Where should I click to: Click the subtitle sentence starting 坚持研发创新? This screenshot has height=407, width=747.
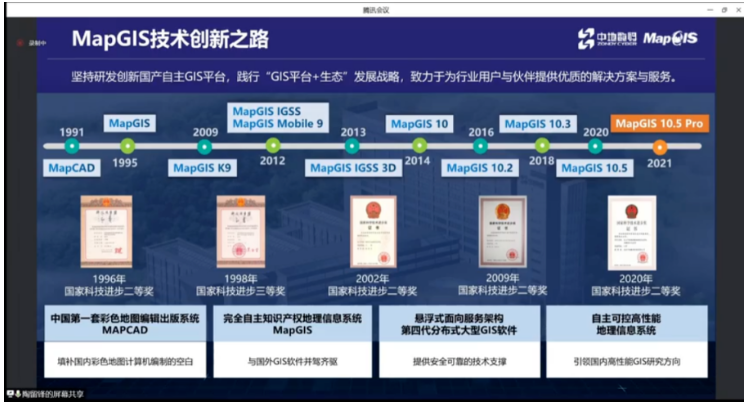coord(374,76)
